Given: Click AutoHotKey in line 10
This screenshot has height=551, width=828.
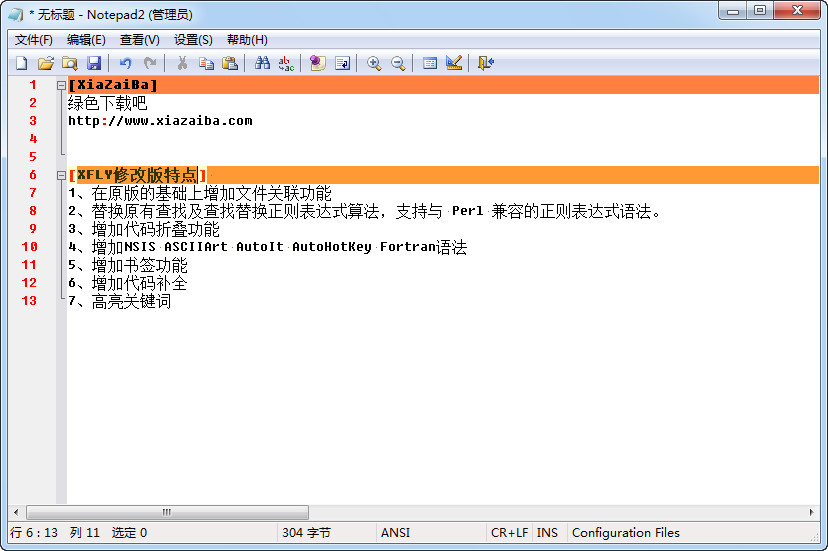Looking at the screenshot, I should coord(332,247).
